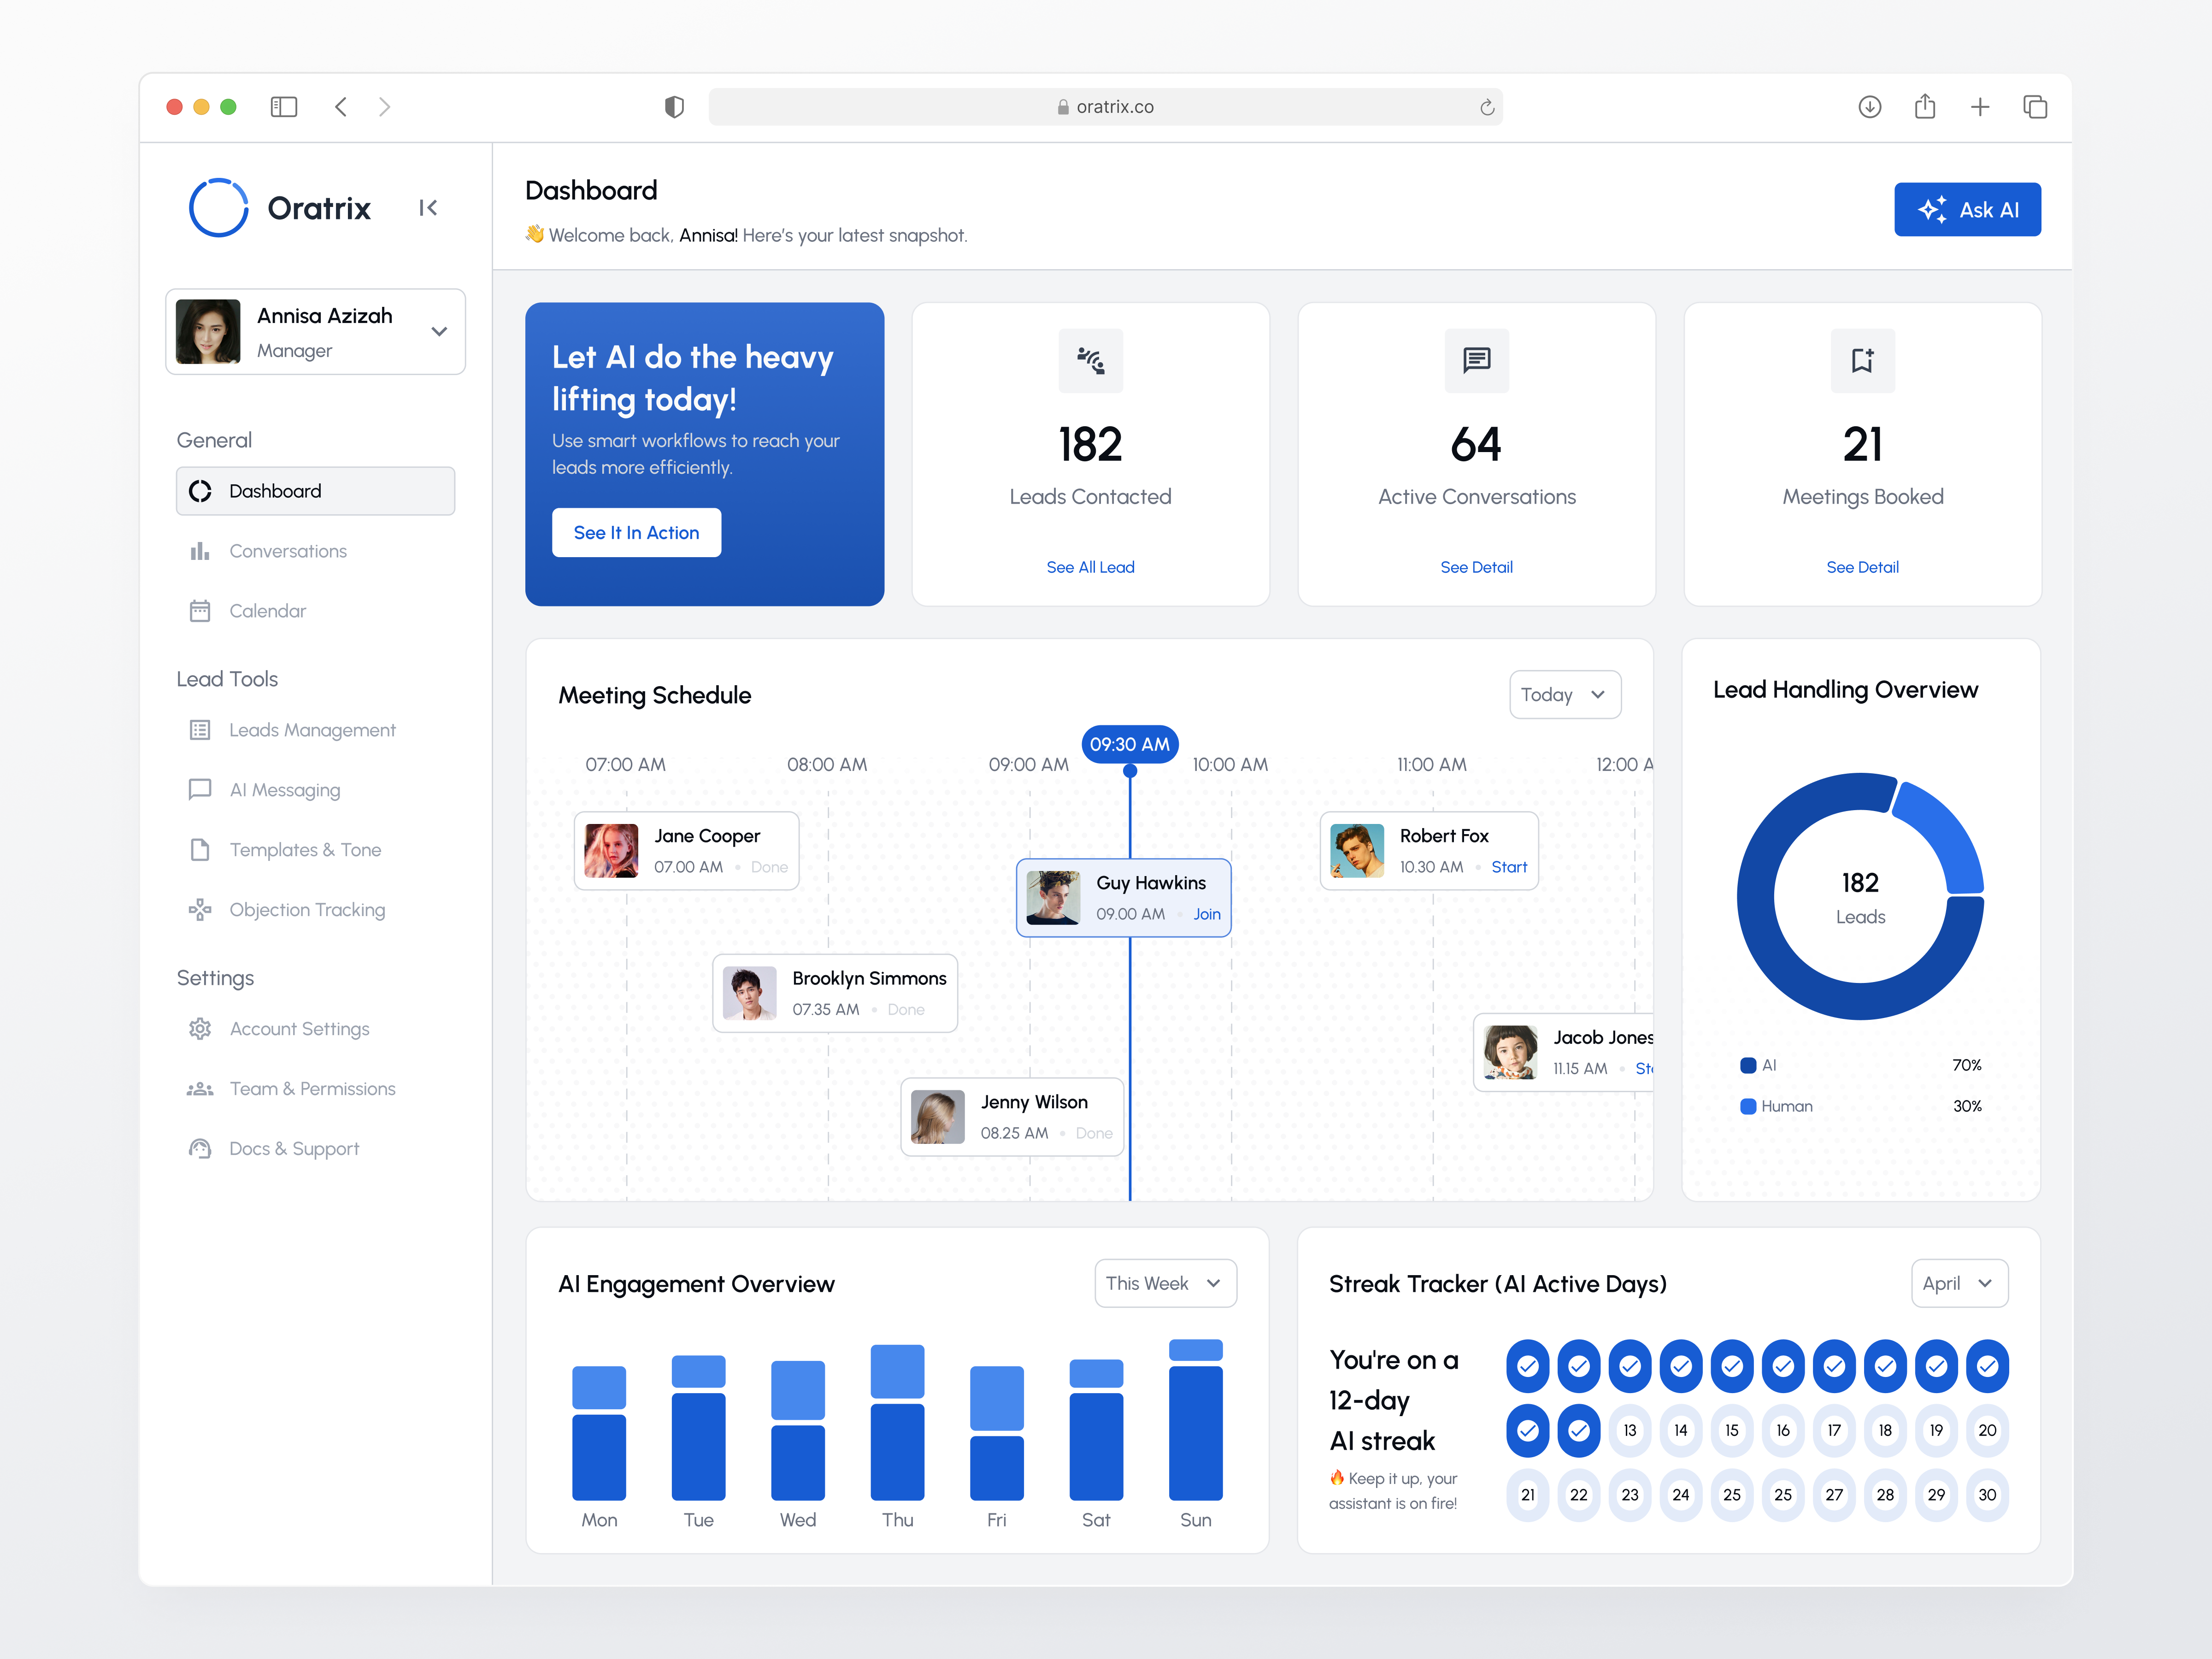The width and height of the screenshot is (2212, 1659).
Task: Click the Leads Contacted card icon
Action: (1090, 360)
